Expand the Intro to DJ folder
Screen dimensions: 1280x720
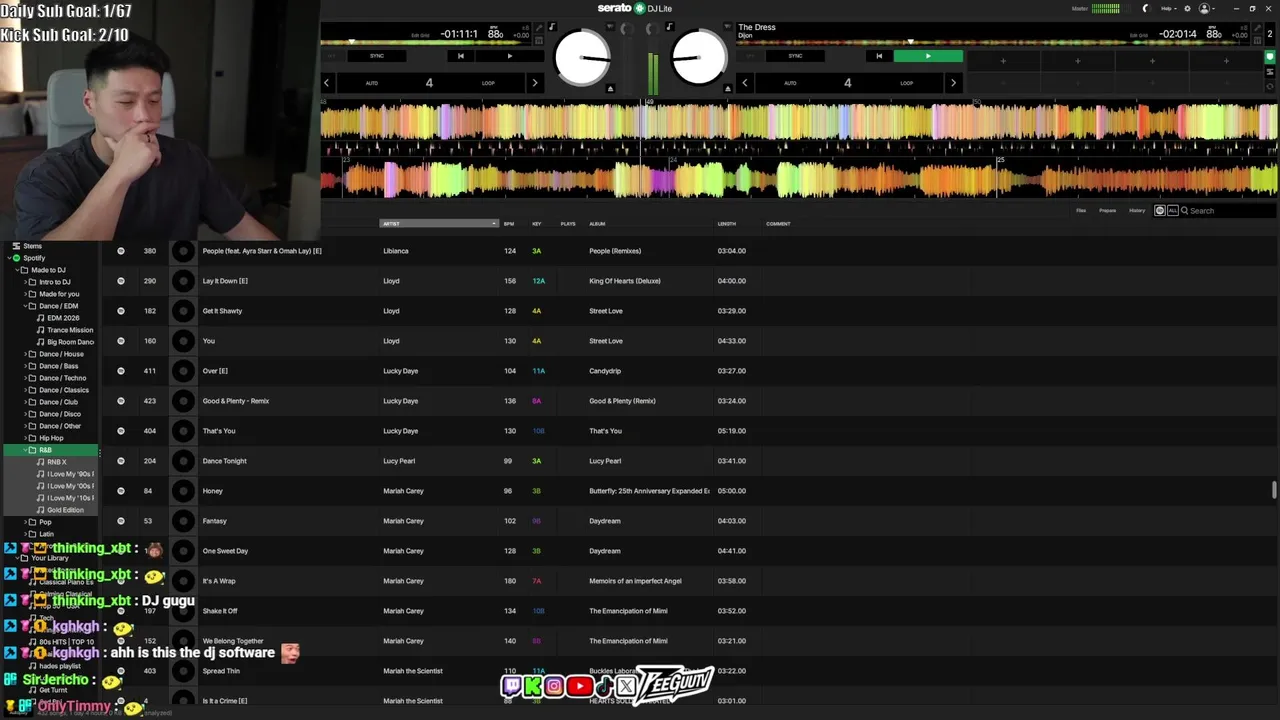coord(26,282)
